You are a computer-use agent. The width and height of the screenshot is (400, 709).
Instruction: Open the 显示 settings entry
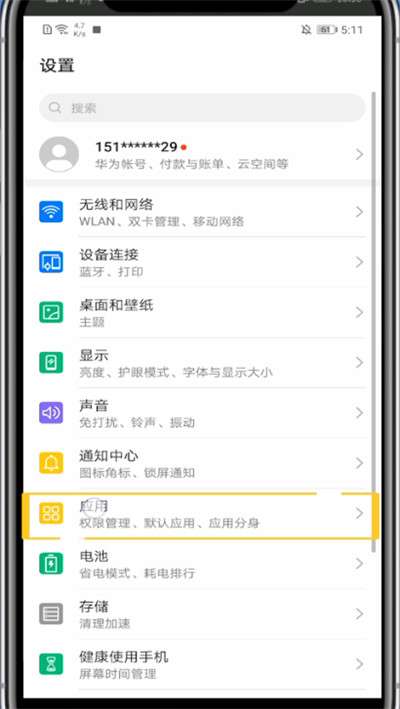(200, 362)
